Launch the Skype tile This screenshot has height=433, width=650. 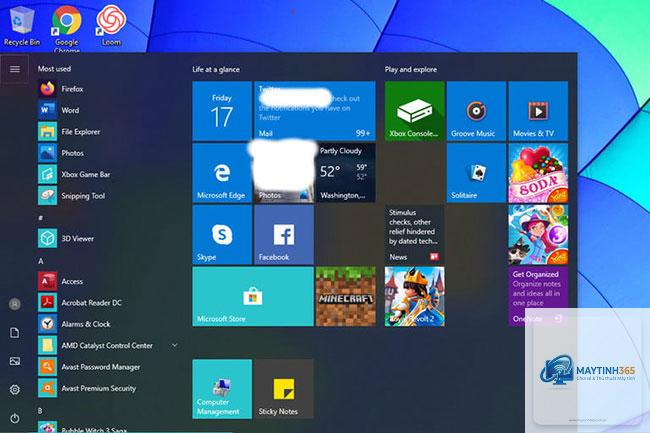point(222,235)
